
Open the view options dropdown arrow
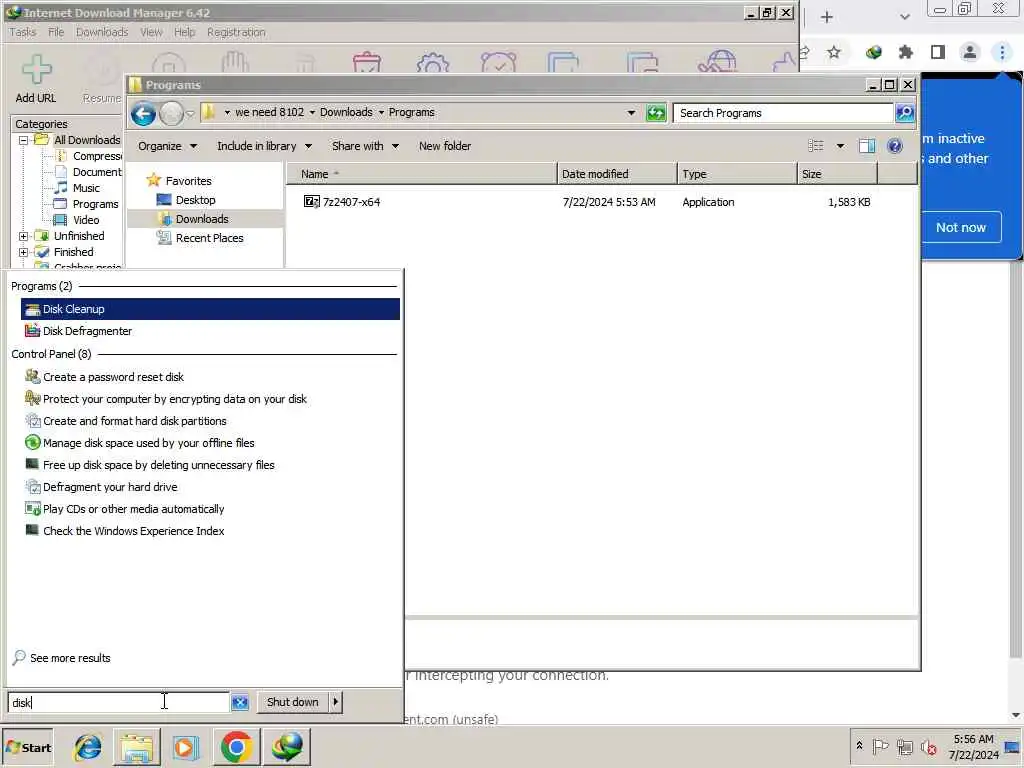tap(840, 146)
